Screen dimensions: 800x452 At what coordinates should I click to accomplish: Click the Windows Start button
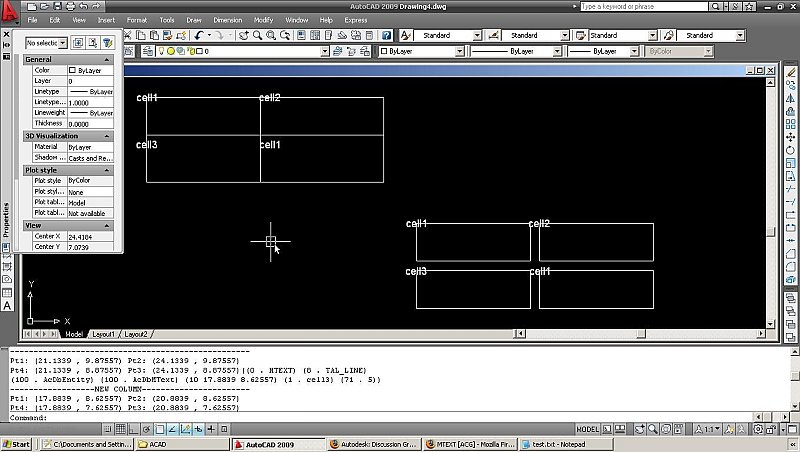16,444
